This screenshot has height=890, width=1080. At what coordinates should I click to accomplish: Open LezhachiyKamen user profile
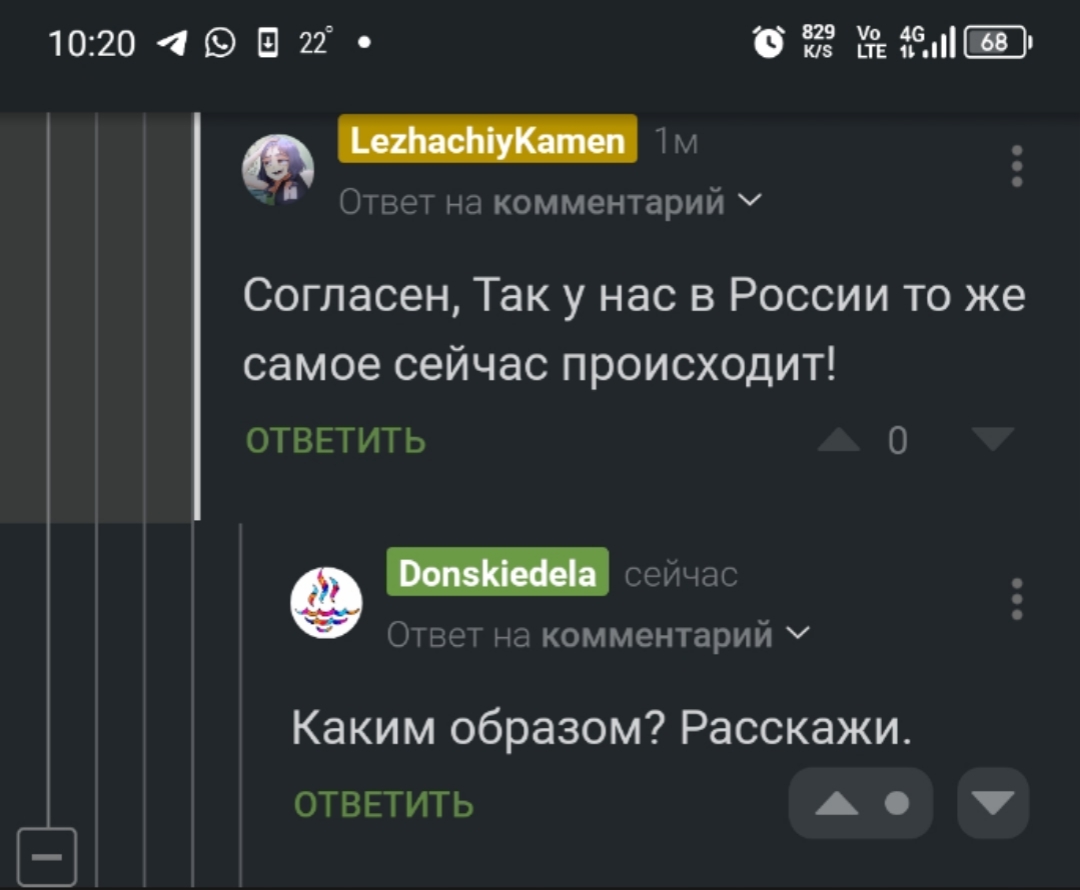[x=488, y=141]
